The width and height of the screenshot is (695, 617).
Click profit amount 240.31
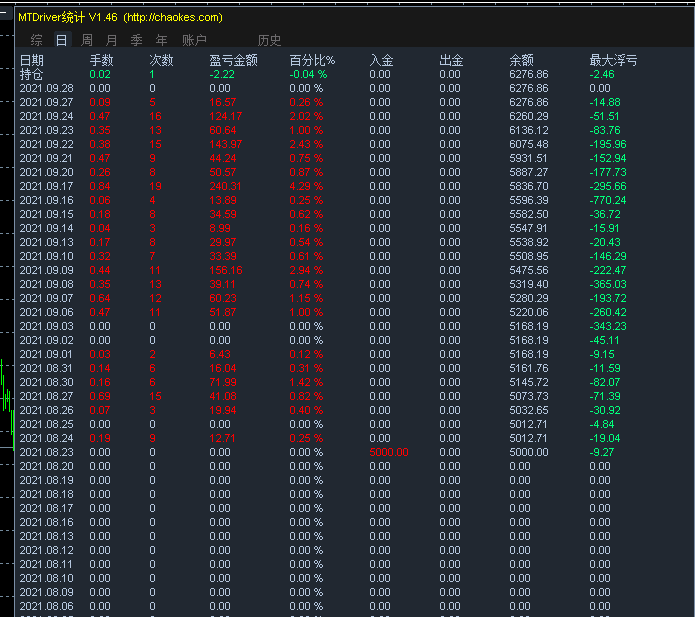226,186
